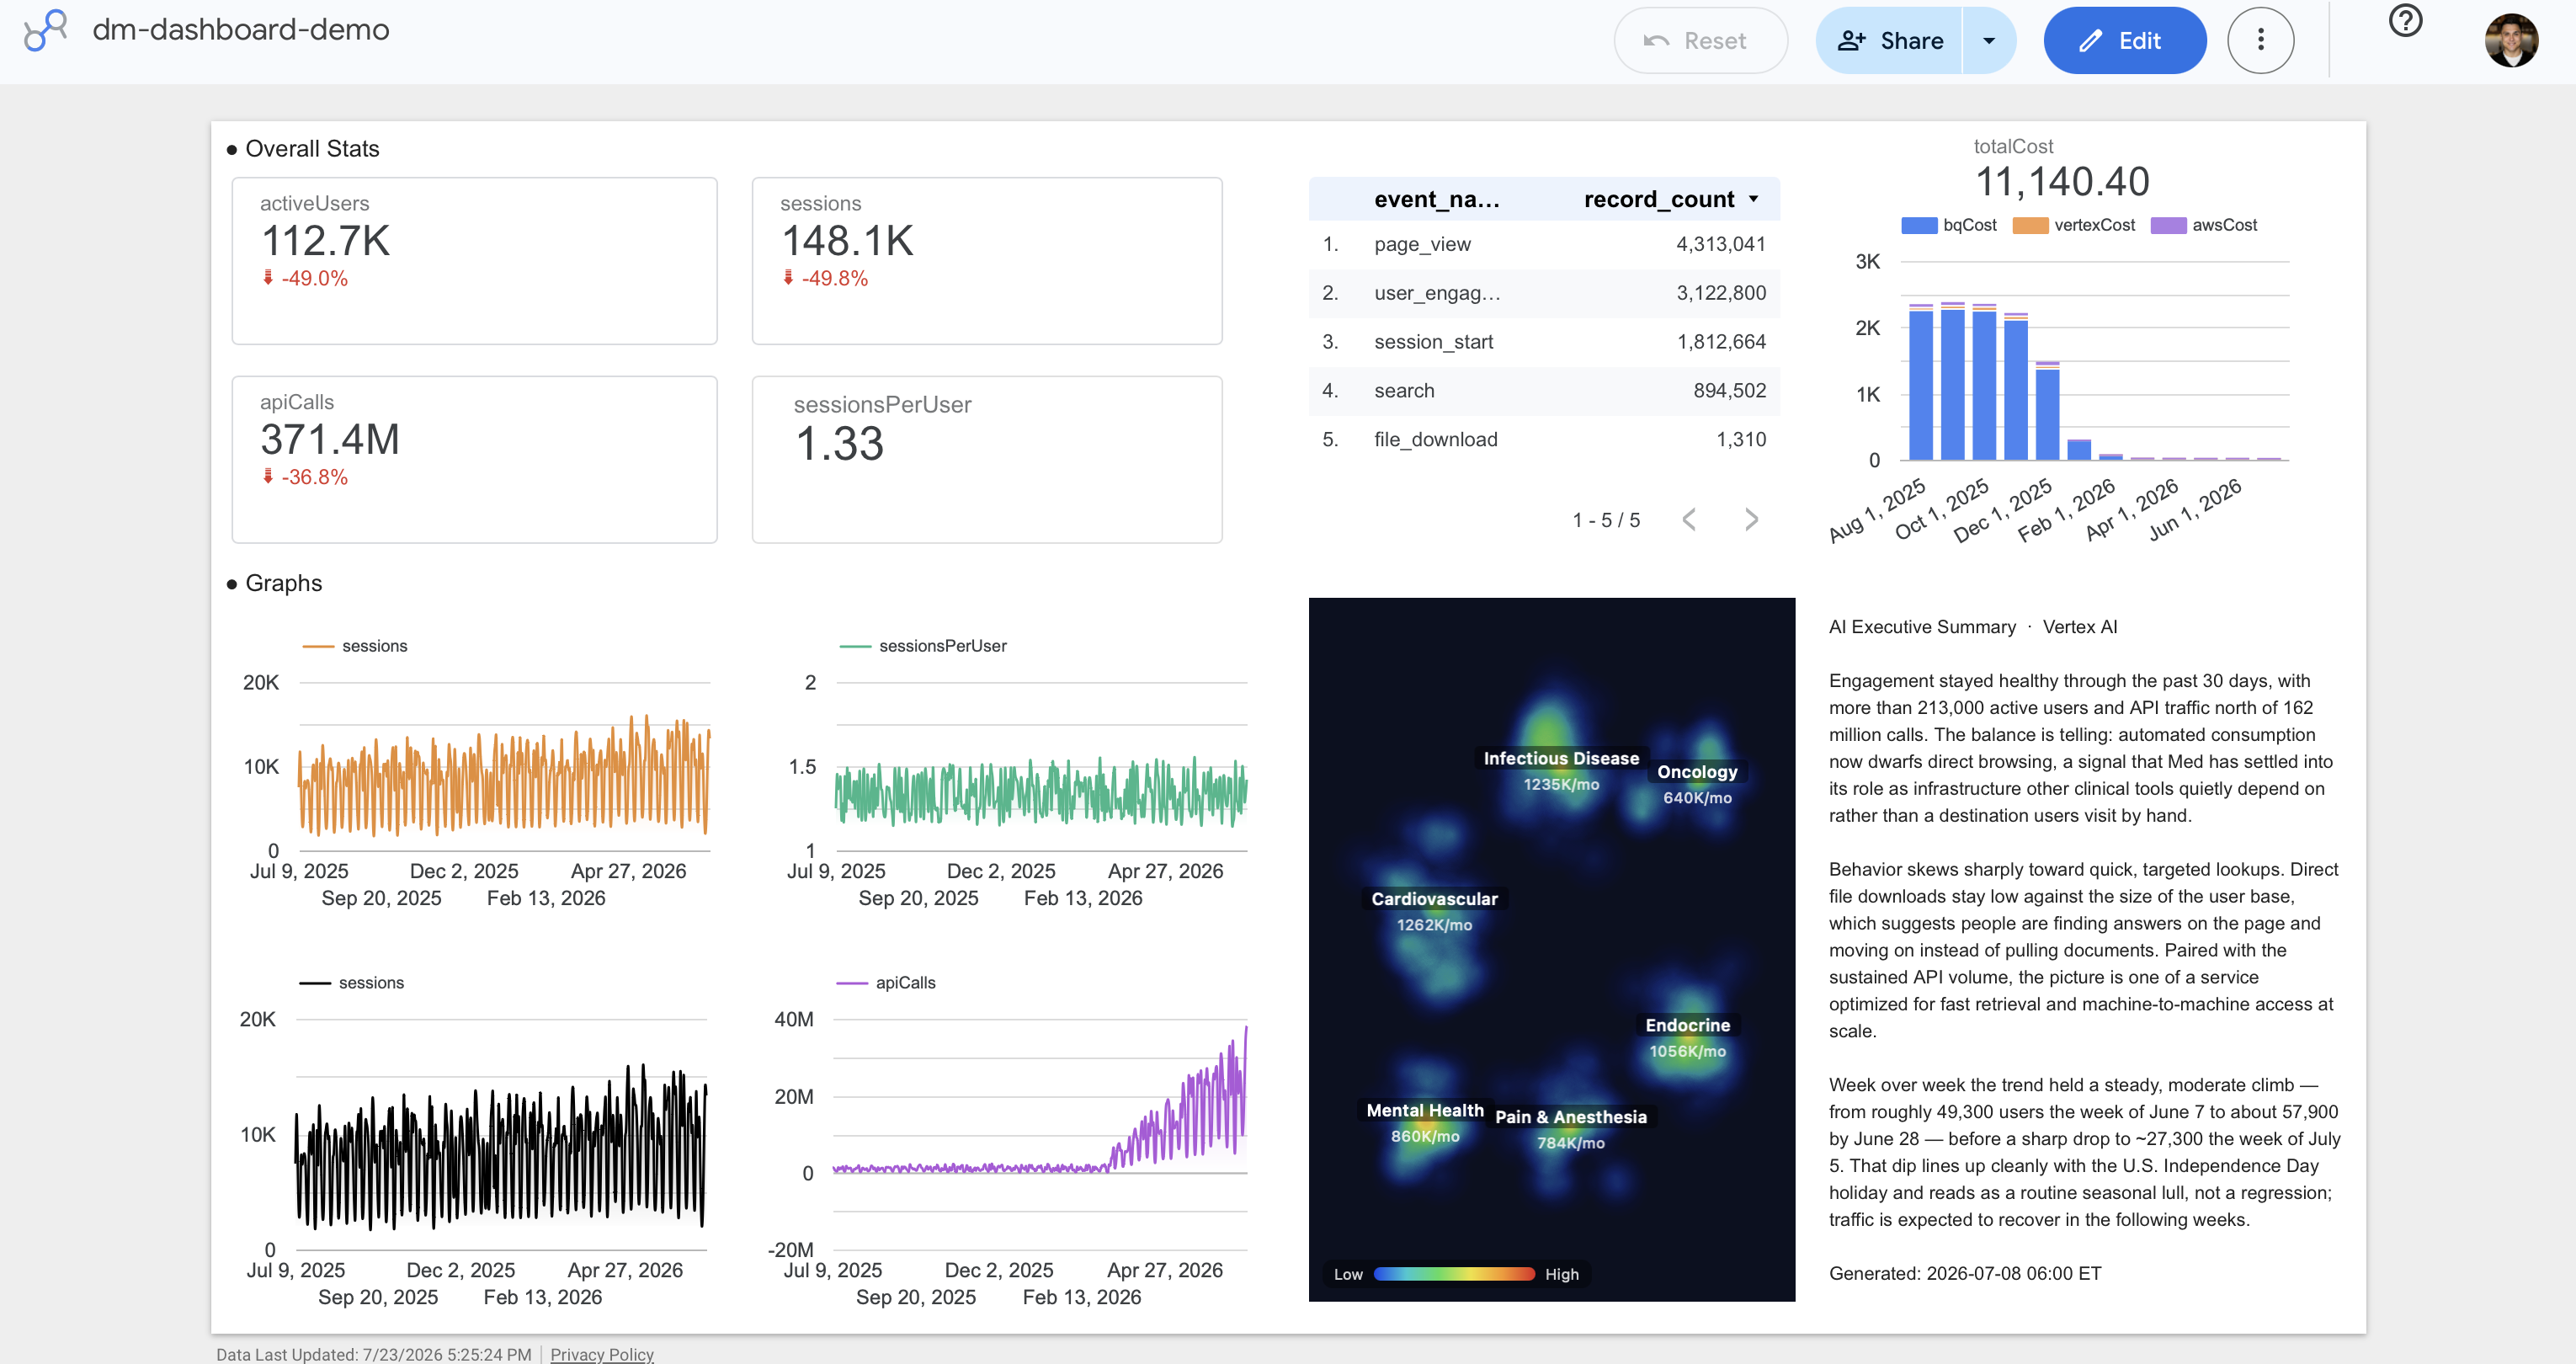Image resolution: width=2576 pixels, height=1364 pixels.
Task: Click the Data Last Updated footer text
Action: (374, 1354)
